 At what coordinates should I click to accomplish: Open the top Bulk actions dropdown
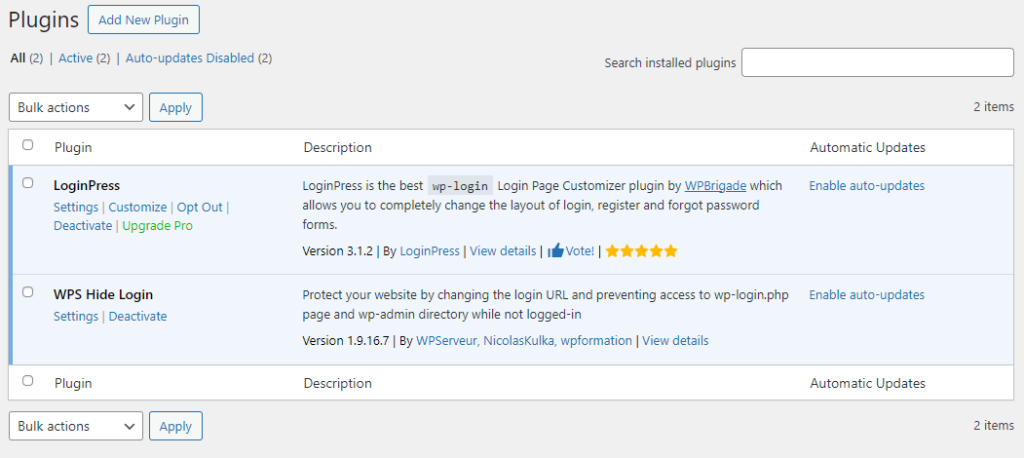coord(76,107)
